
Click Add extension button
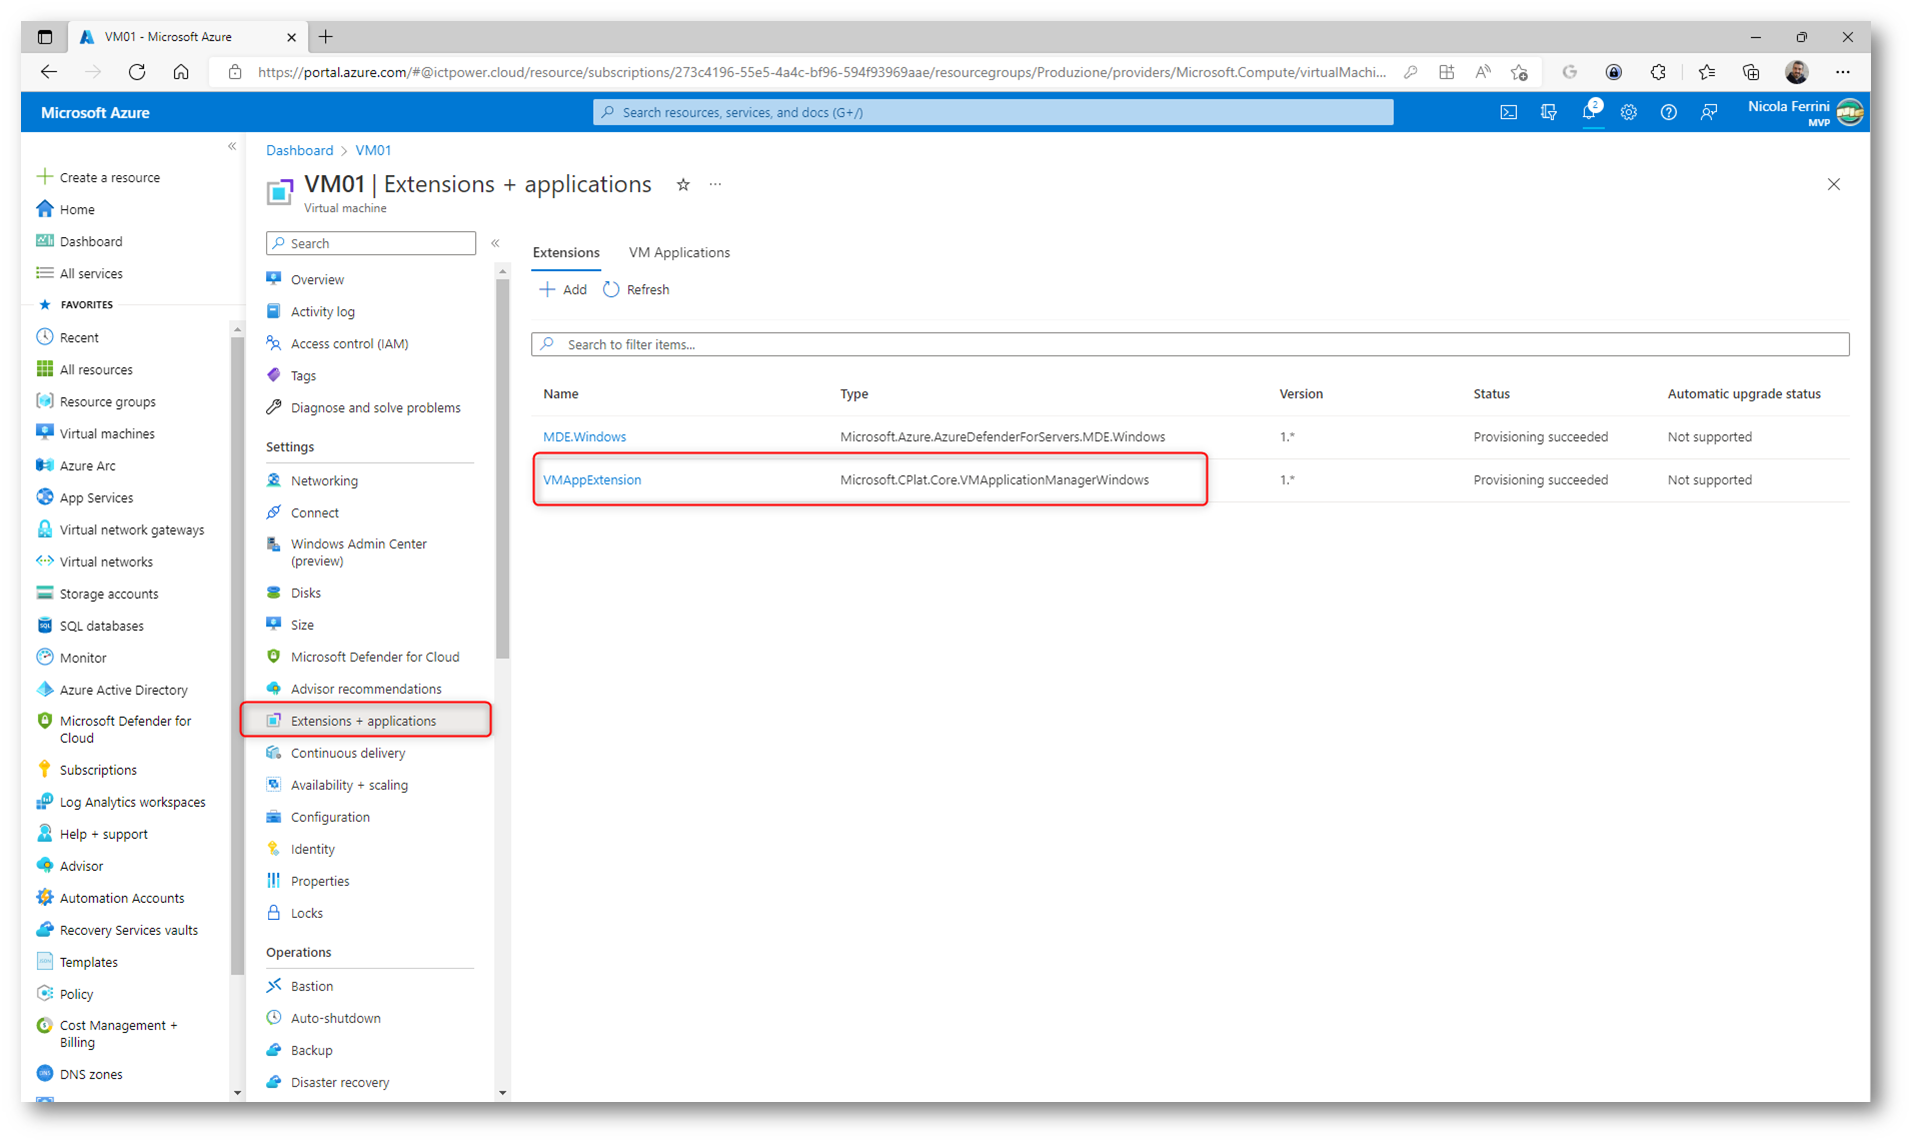point(563,289)
